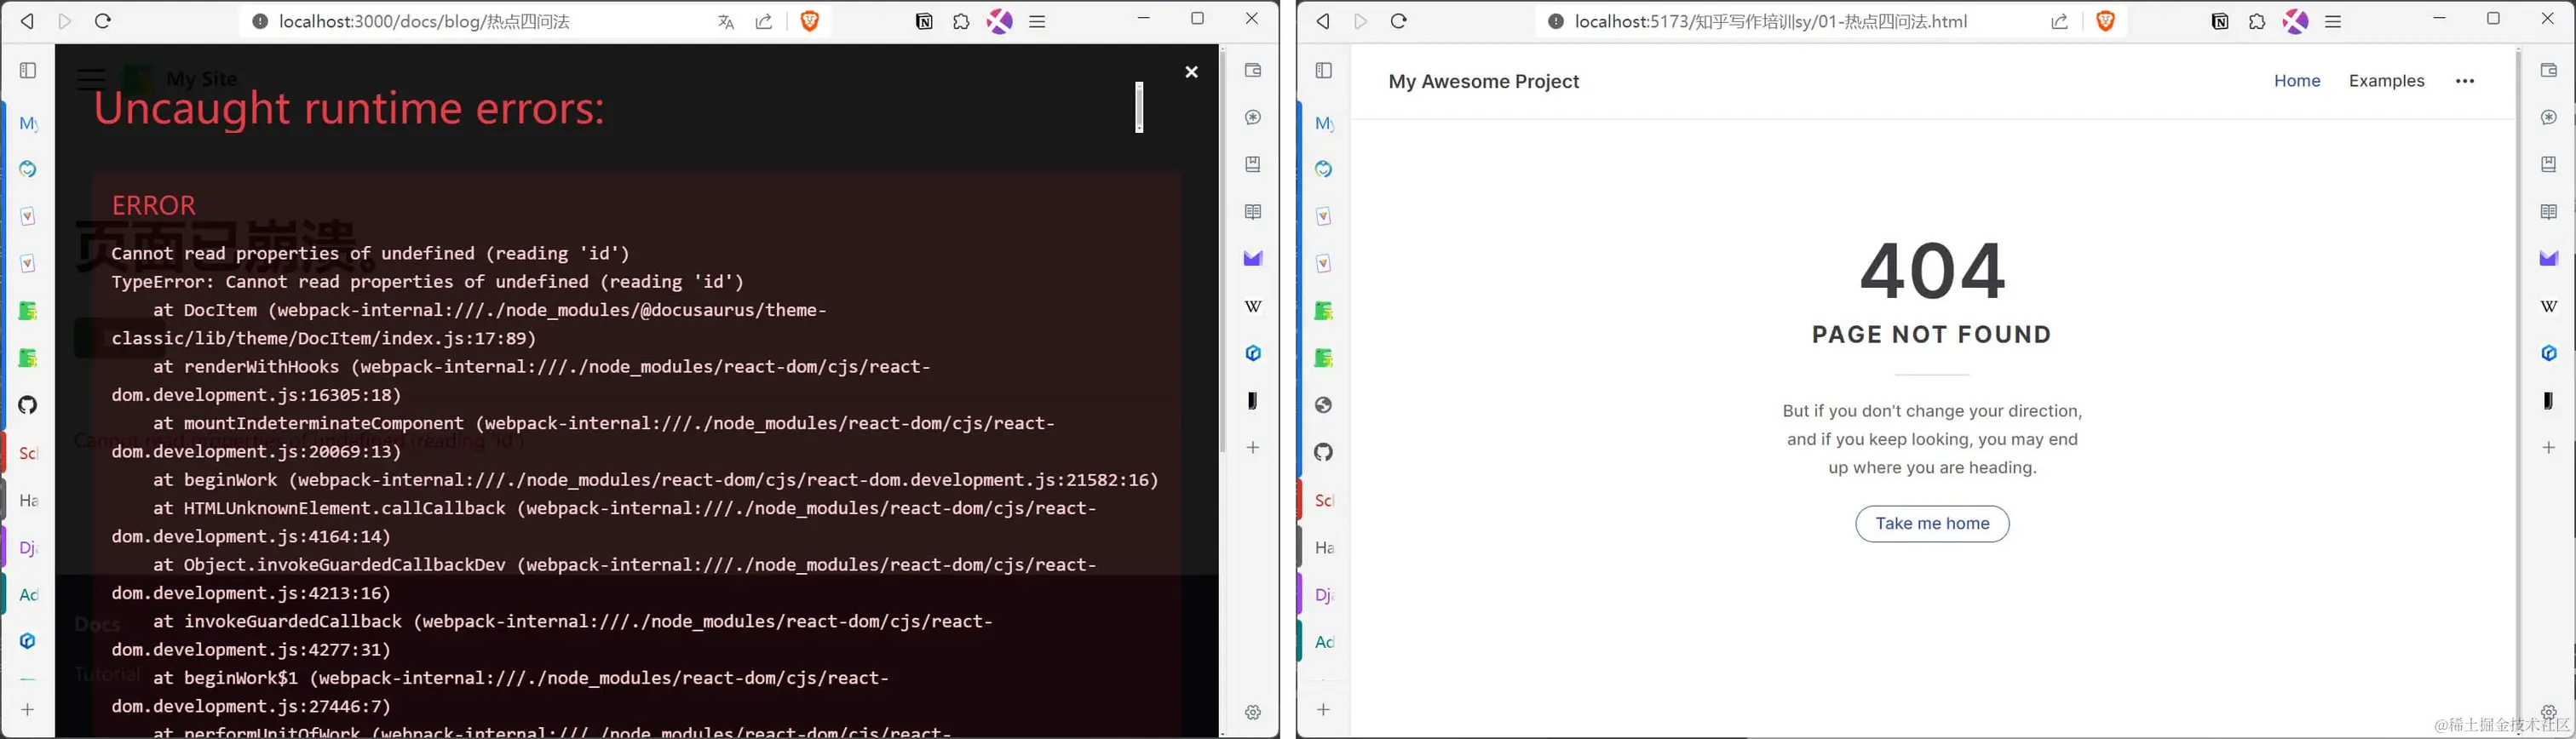2576x739 pixels.
Task: Select the GitHub tab in right window's tab strip
Action: (1324, 452)
